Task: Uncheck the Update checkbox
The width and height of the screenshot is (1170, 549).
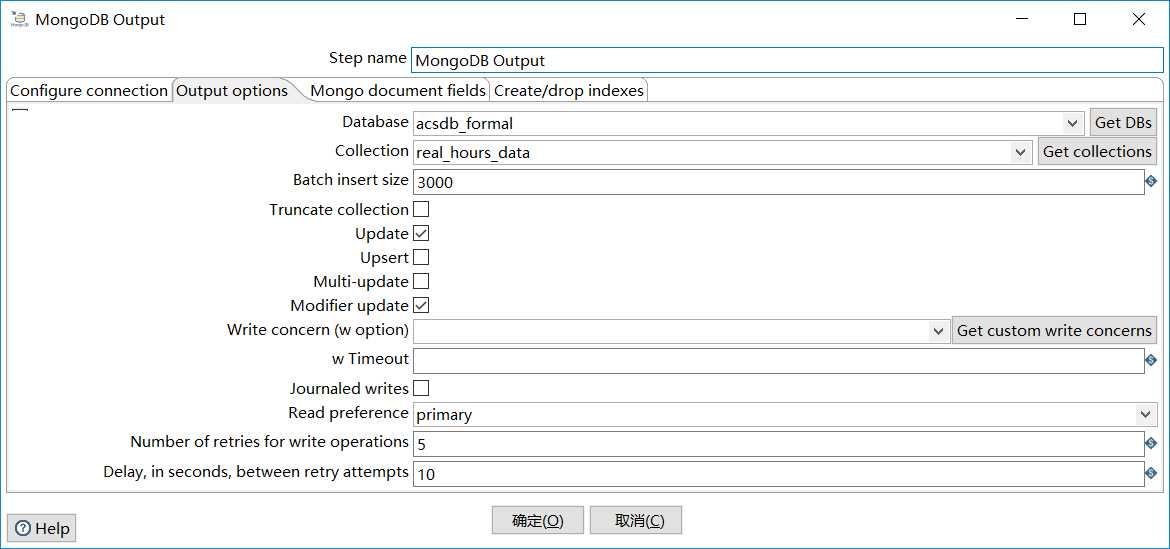Action: coord(421,234)
